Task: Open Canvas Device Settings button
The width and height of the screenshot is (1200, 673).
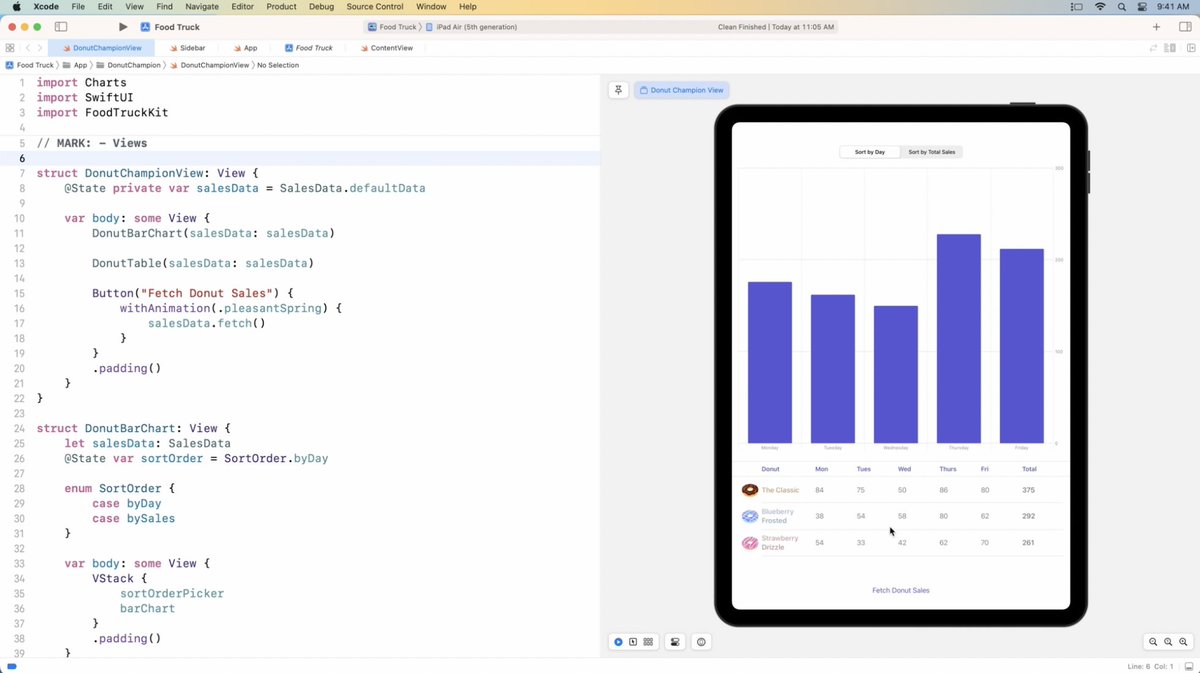Action: coord(675,642)
